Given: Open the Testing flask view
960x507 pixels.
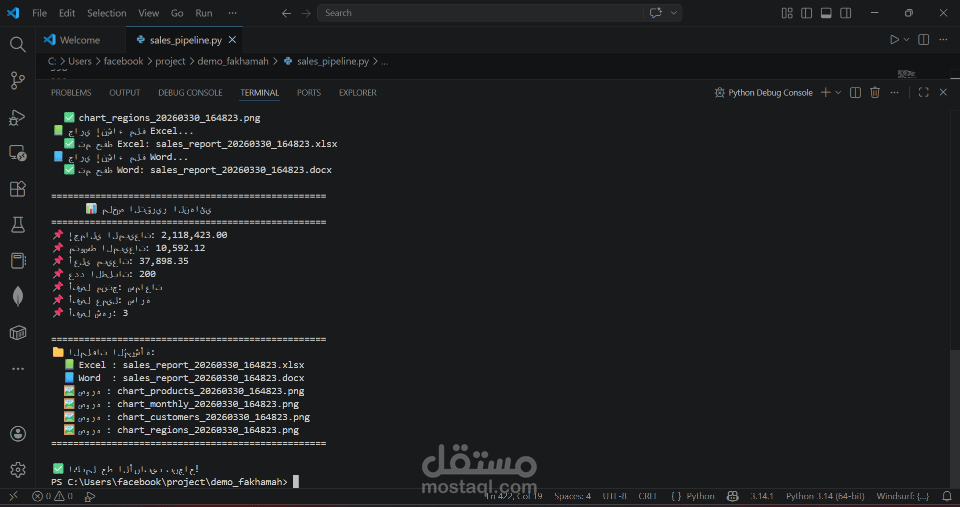Looking at the screenshot, I should click(18, 225).
